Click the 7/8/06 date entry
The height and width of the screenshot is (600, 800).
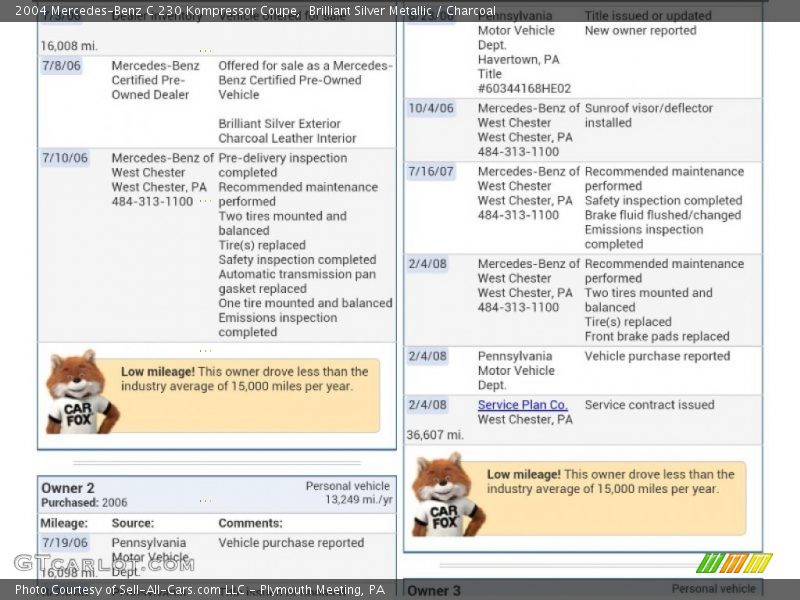pos(61,66)
